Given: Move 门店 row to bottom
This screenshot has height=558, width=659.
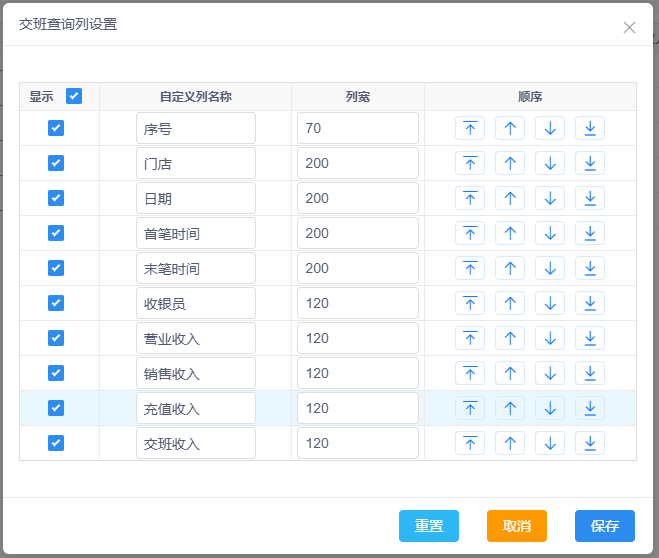Looking at the screenshot, I should (x=590, y=163).
